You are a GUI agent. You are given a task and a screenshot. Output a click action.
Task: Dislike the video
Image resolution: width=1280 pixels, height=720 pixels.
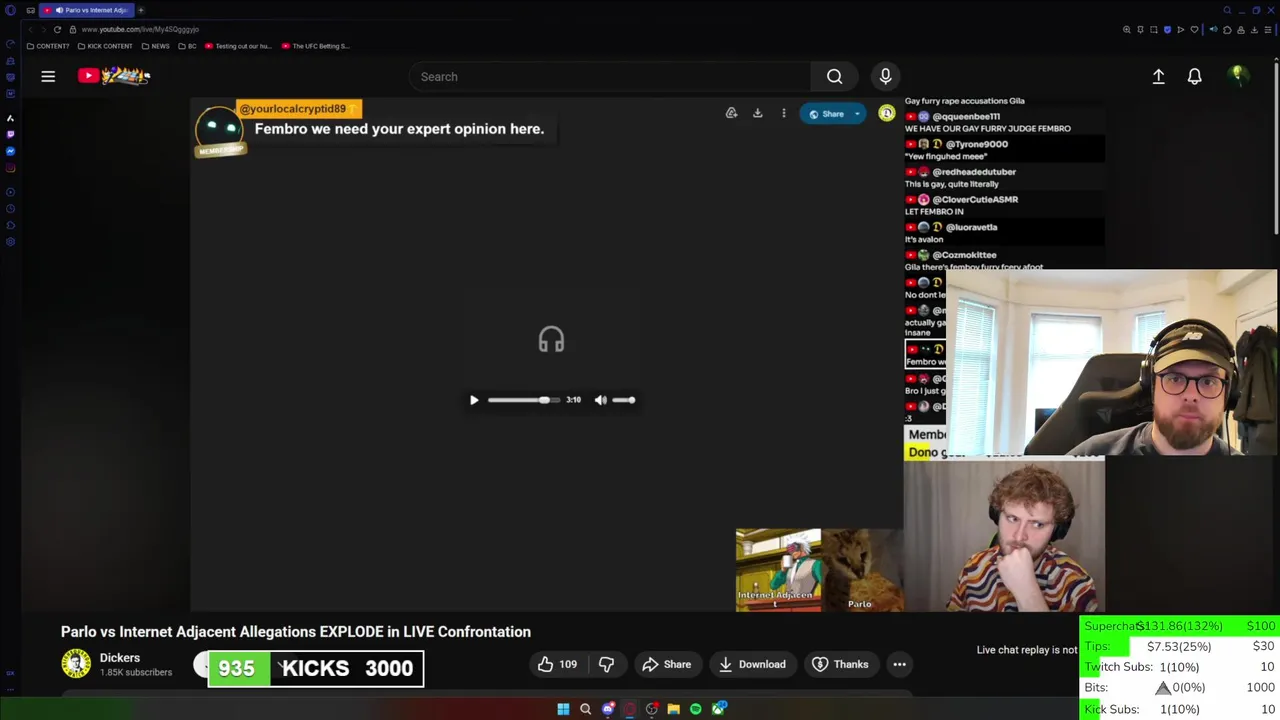pyautogui.click(x=607, y=664)
